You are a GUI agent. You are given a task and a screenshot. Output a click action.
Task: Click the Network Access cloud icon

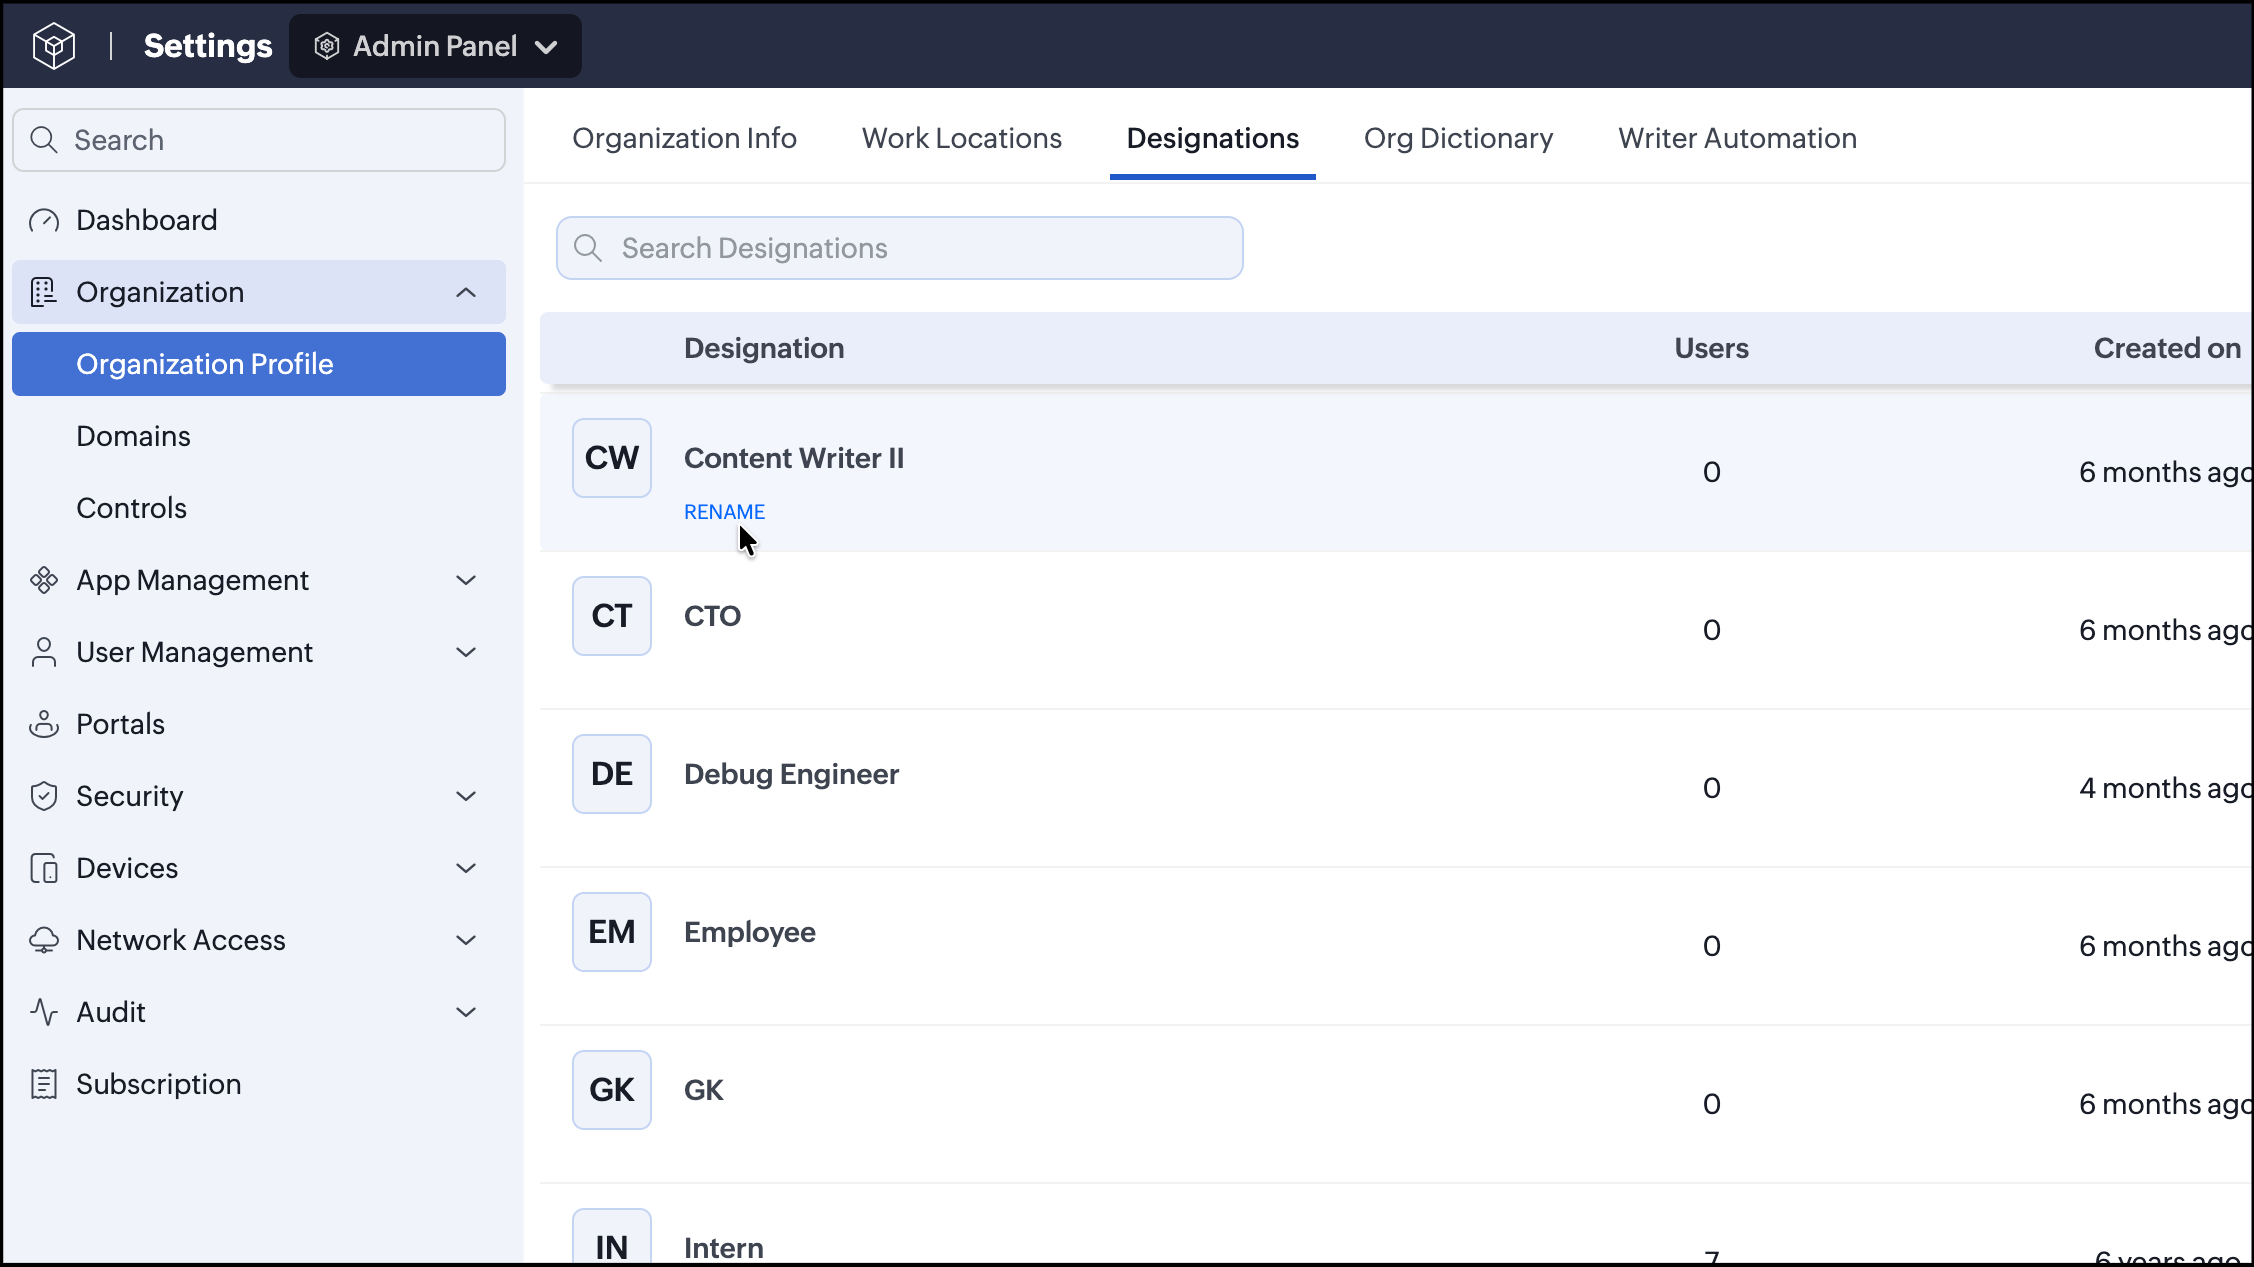[x=44, y=940]
